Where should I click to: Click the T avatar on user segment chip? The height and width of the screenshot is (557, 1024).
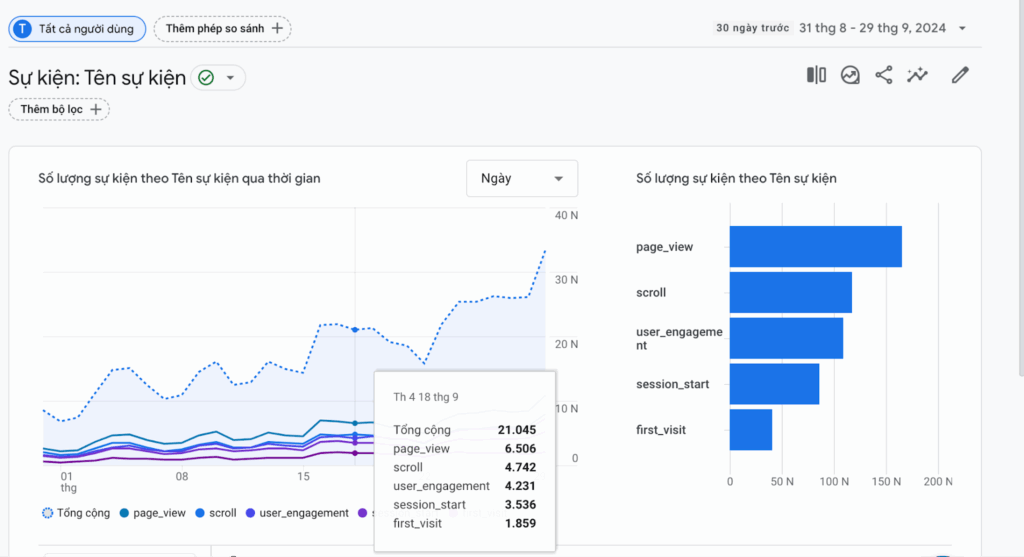(24, 29)
